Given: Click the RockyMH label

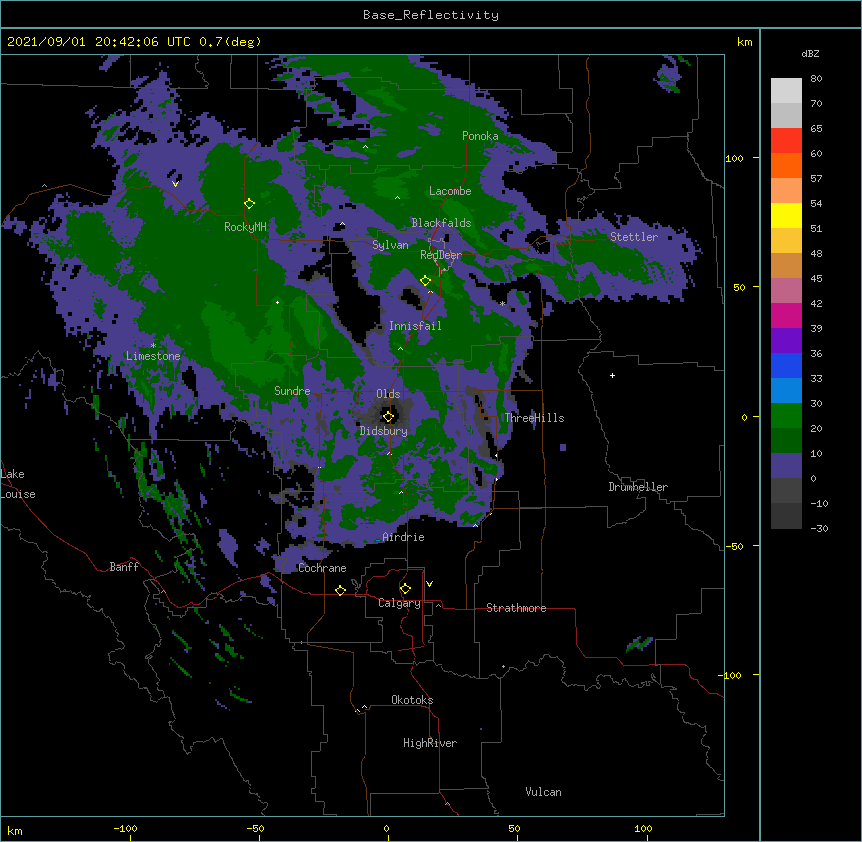Looking at the screenshot, I should pyautogui.click(x=245, y=227).
